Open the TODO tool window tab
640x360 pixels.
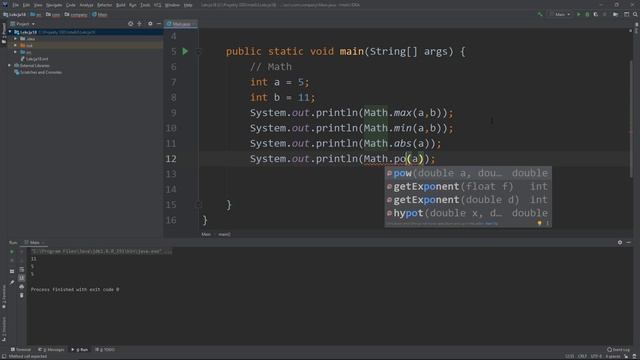tap(105, 350)
